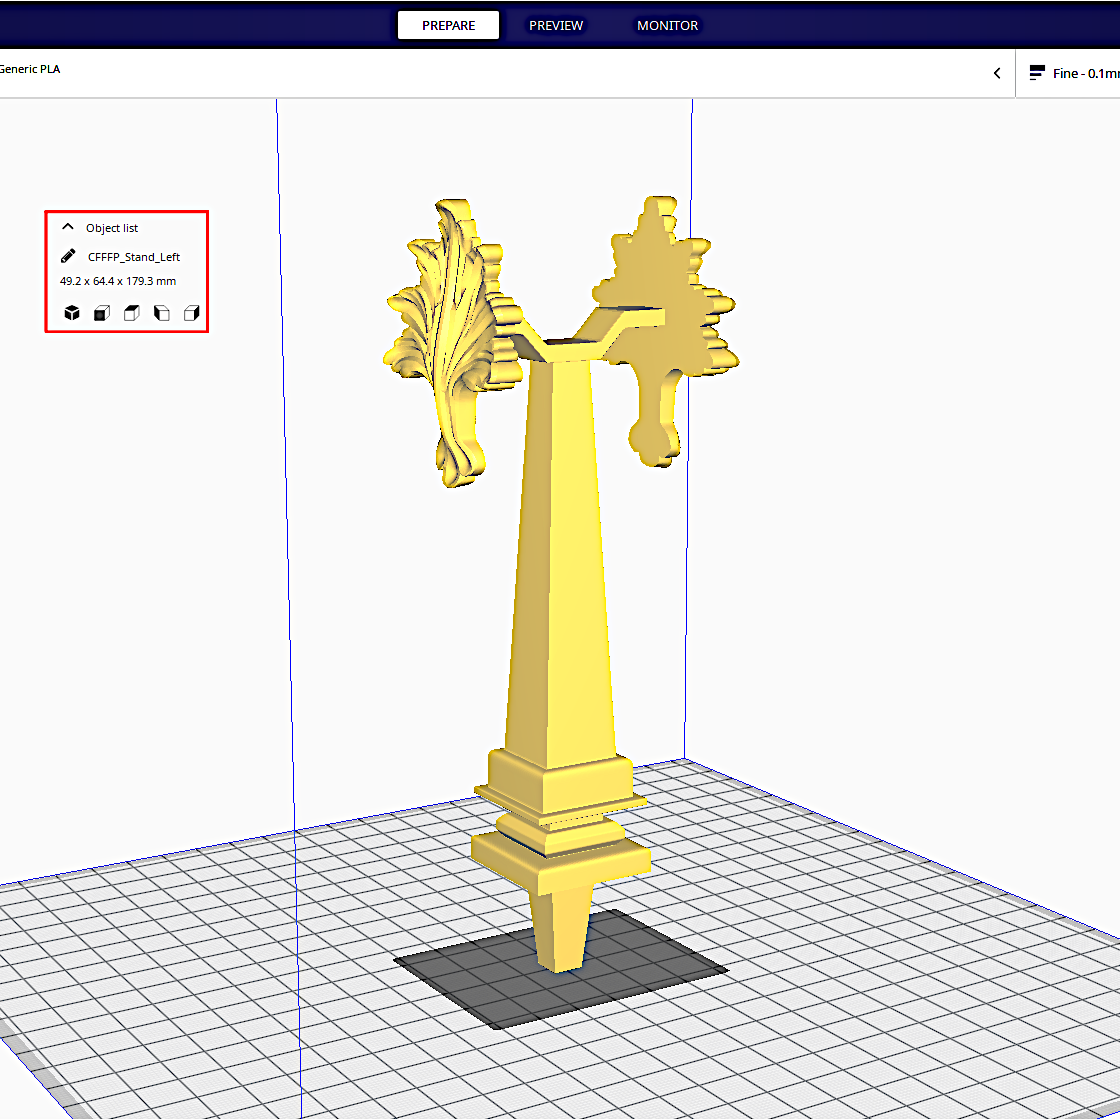Click the pencil icon to rename the model
Image resolution: width=1120 pixels, height=1120 pixels.
tap(68, 255)
